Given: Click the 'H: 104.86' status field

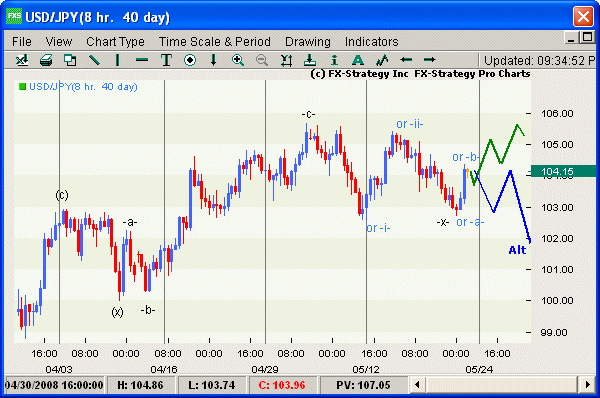Looking at the screenshot, I should pyautogui.click(x=140, y=385).
